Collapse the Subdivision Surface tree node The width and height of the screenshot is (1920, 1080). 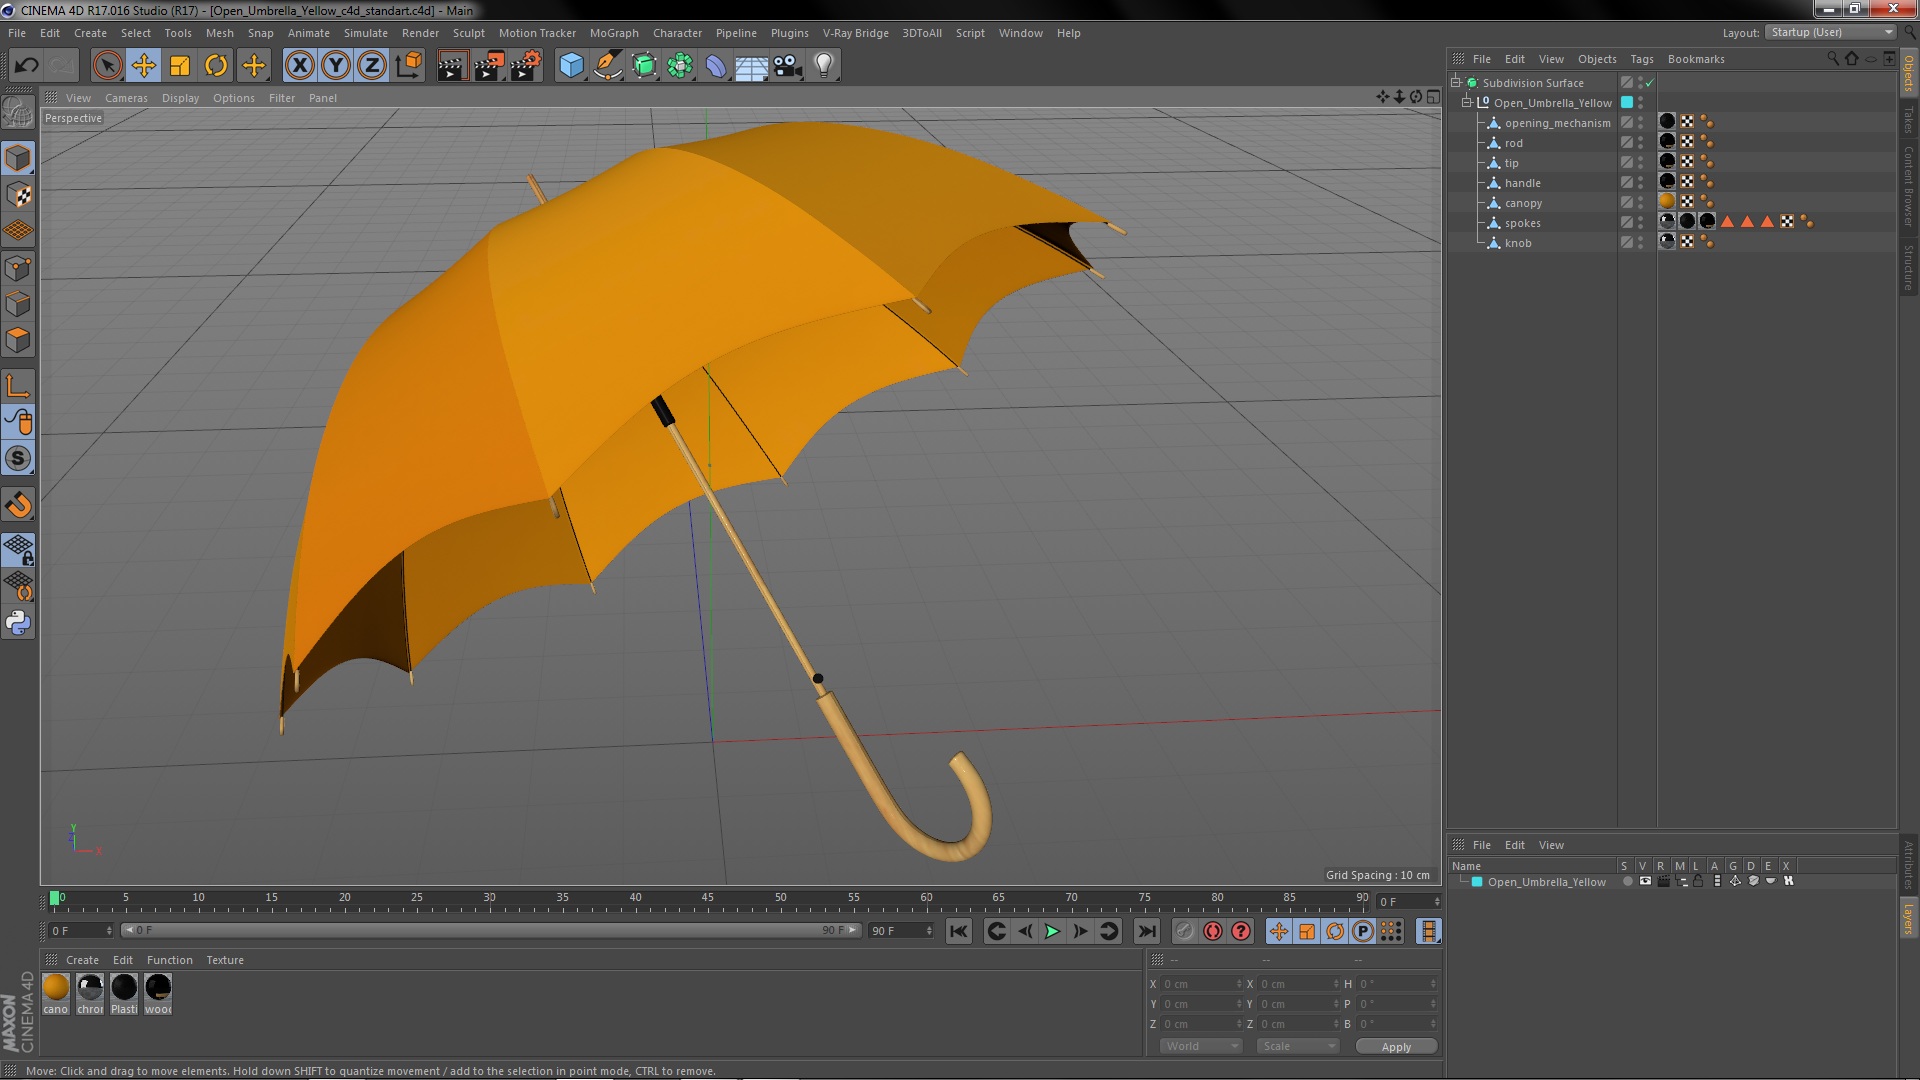click(1456, 83)
